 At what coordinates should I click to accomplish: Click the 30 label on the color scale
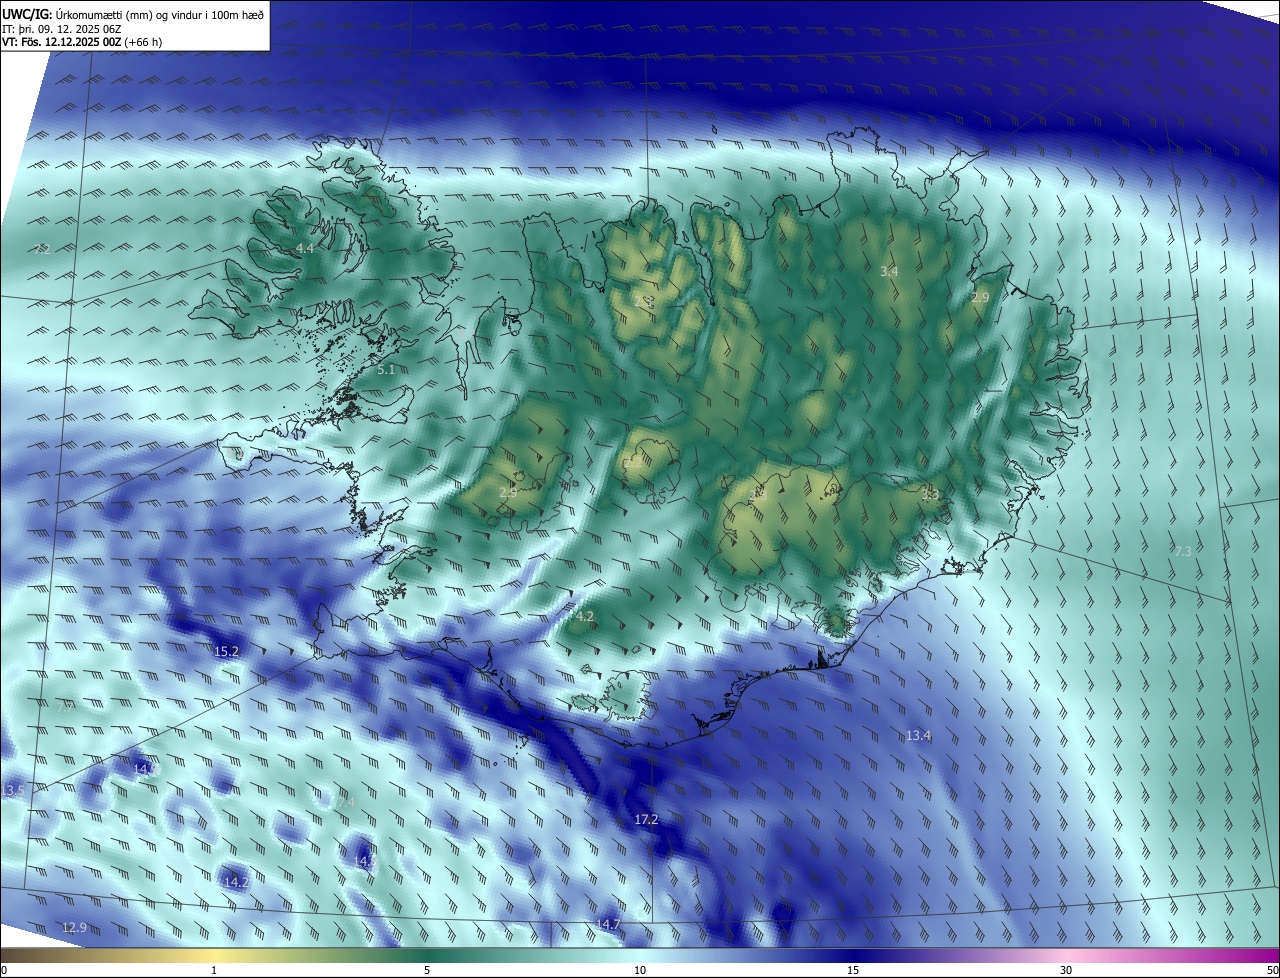(1066, 970)
